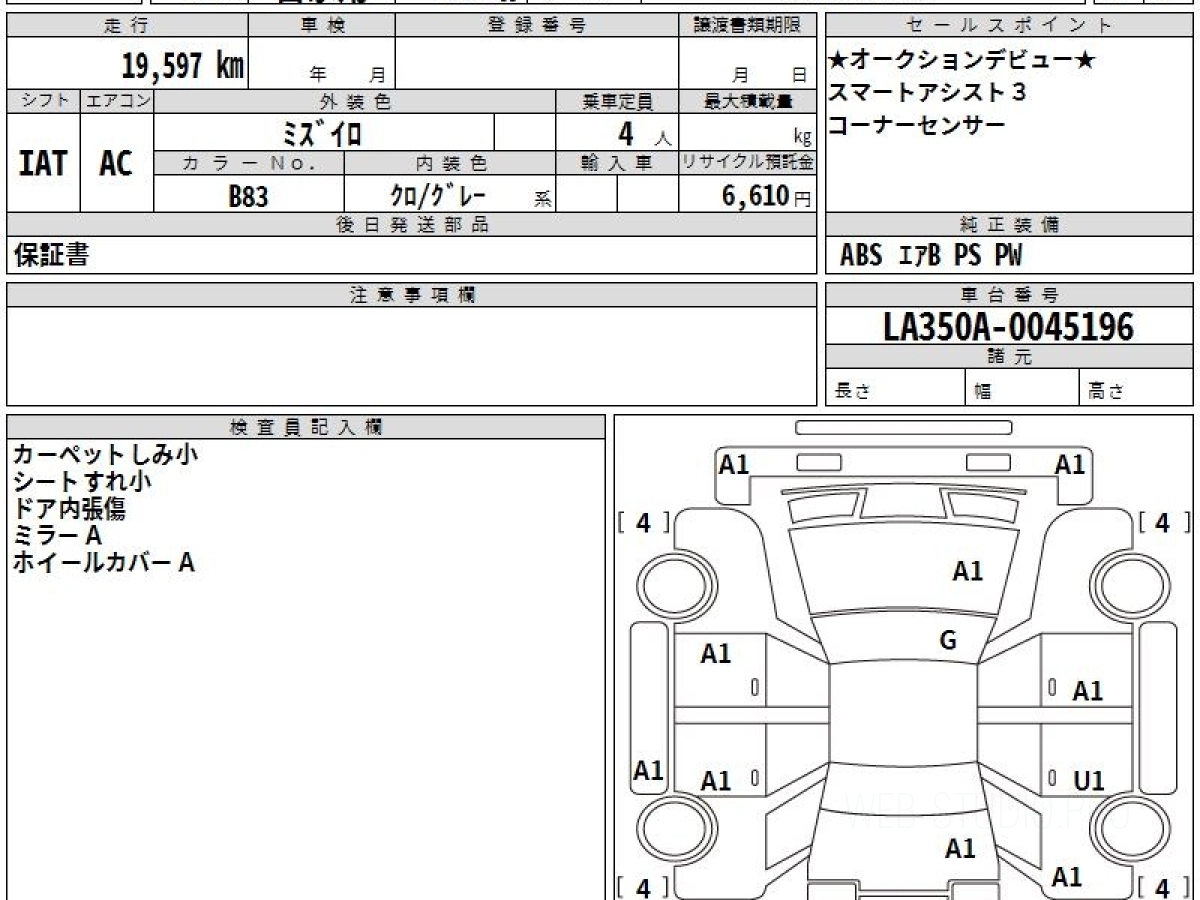Click the note カーペットしみ小
Viewport: 1200px width, 900px height.
(105, 454)
